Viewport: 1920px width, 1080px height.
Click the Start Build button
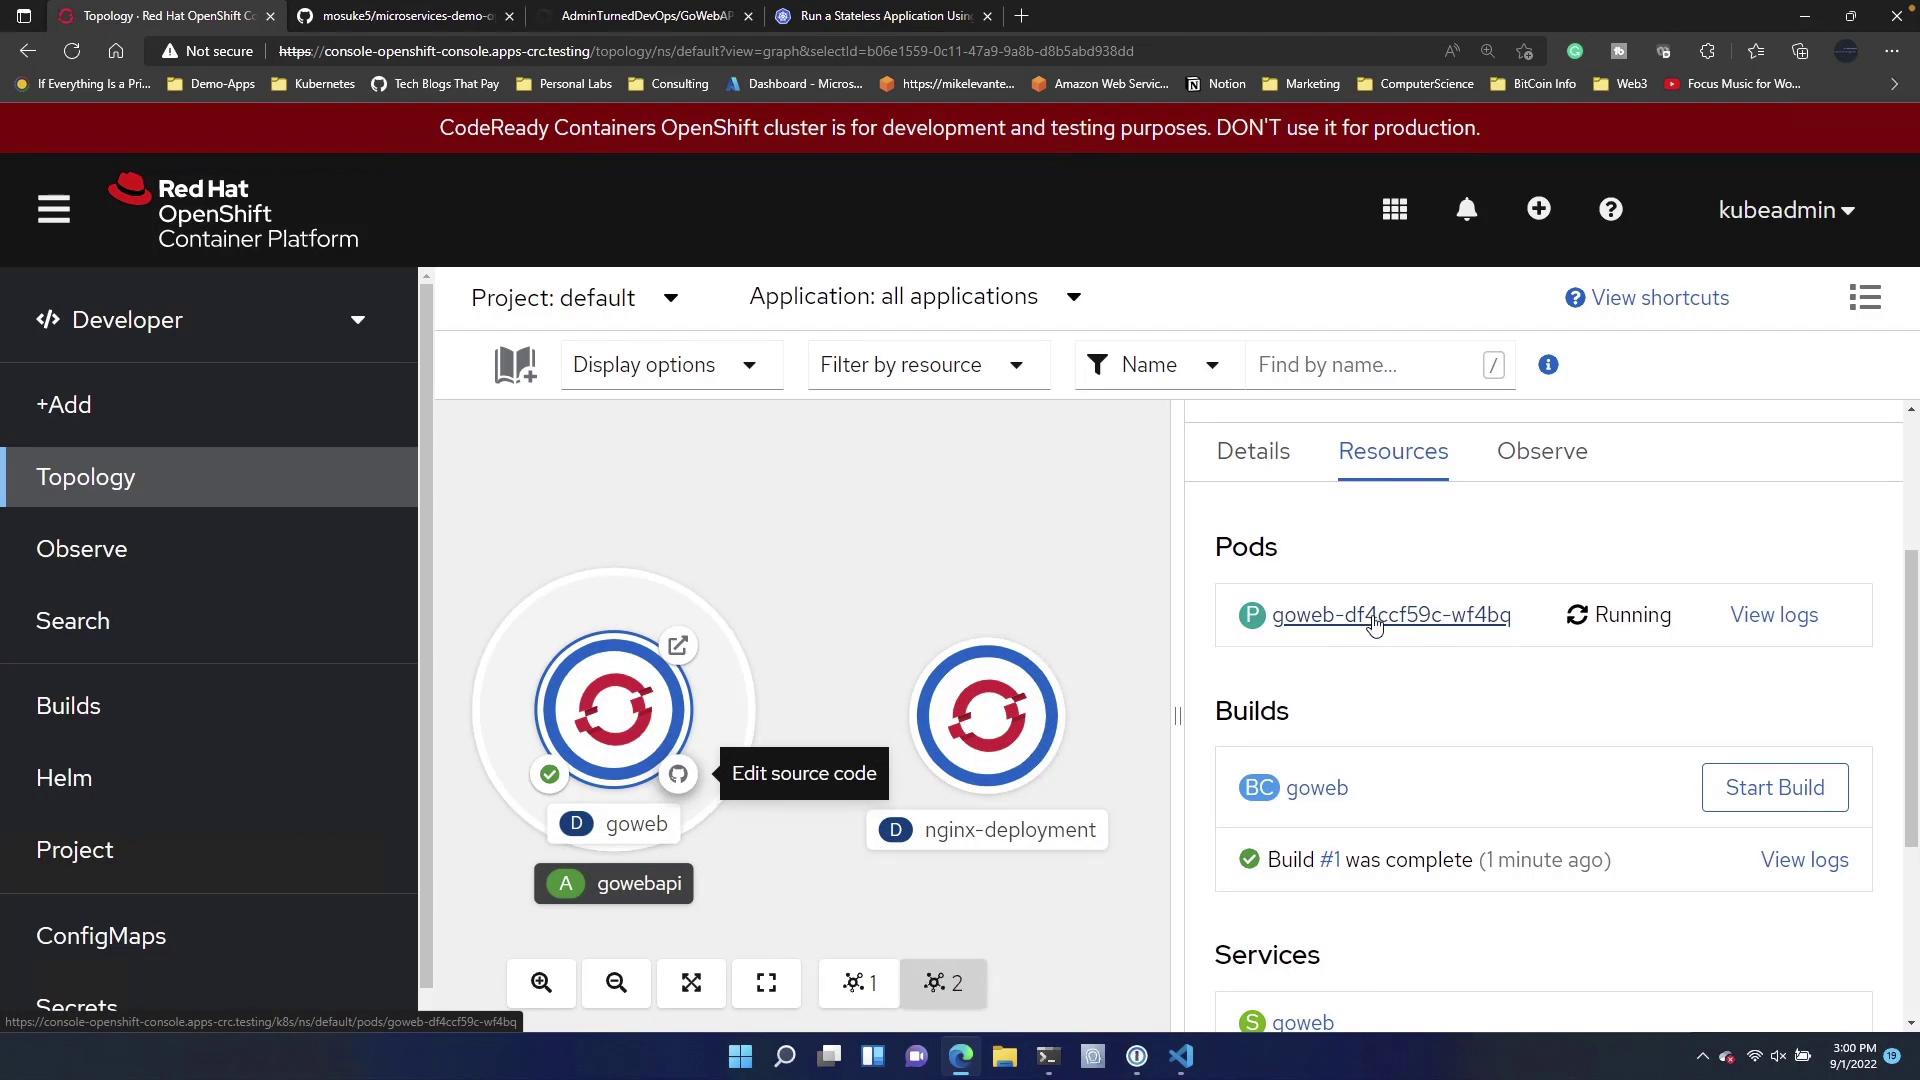point(1774,788)
